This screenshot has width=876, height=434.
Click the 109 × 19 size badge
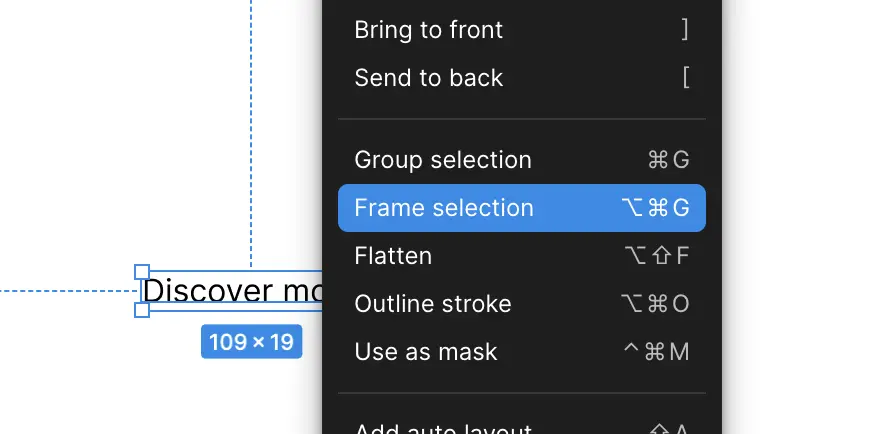click(251, 342)
